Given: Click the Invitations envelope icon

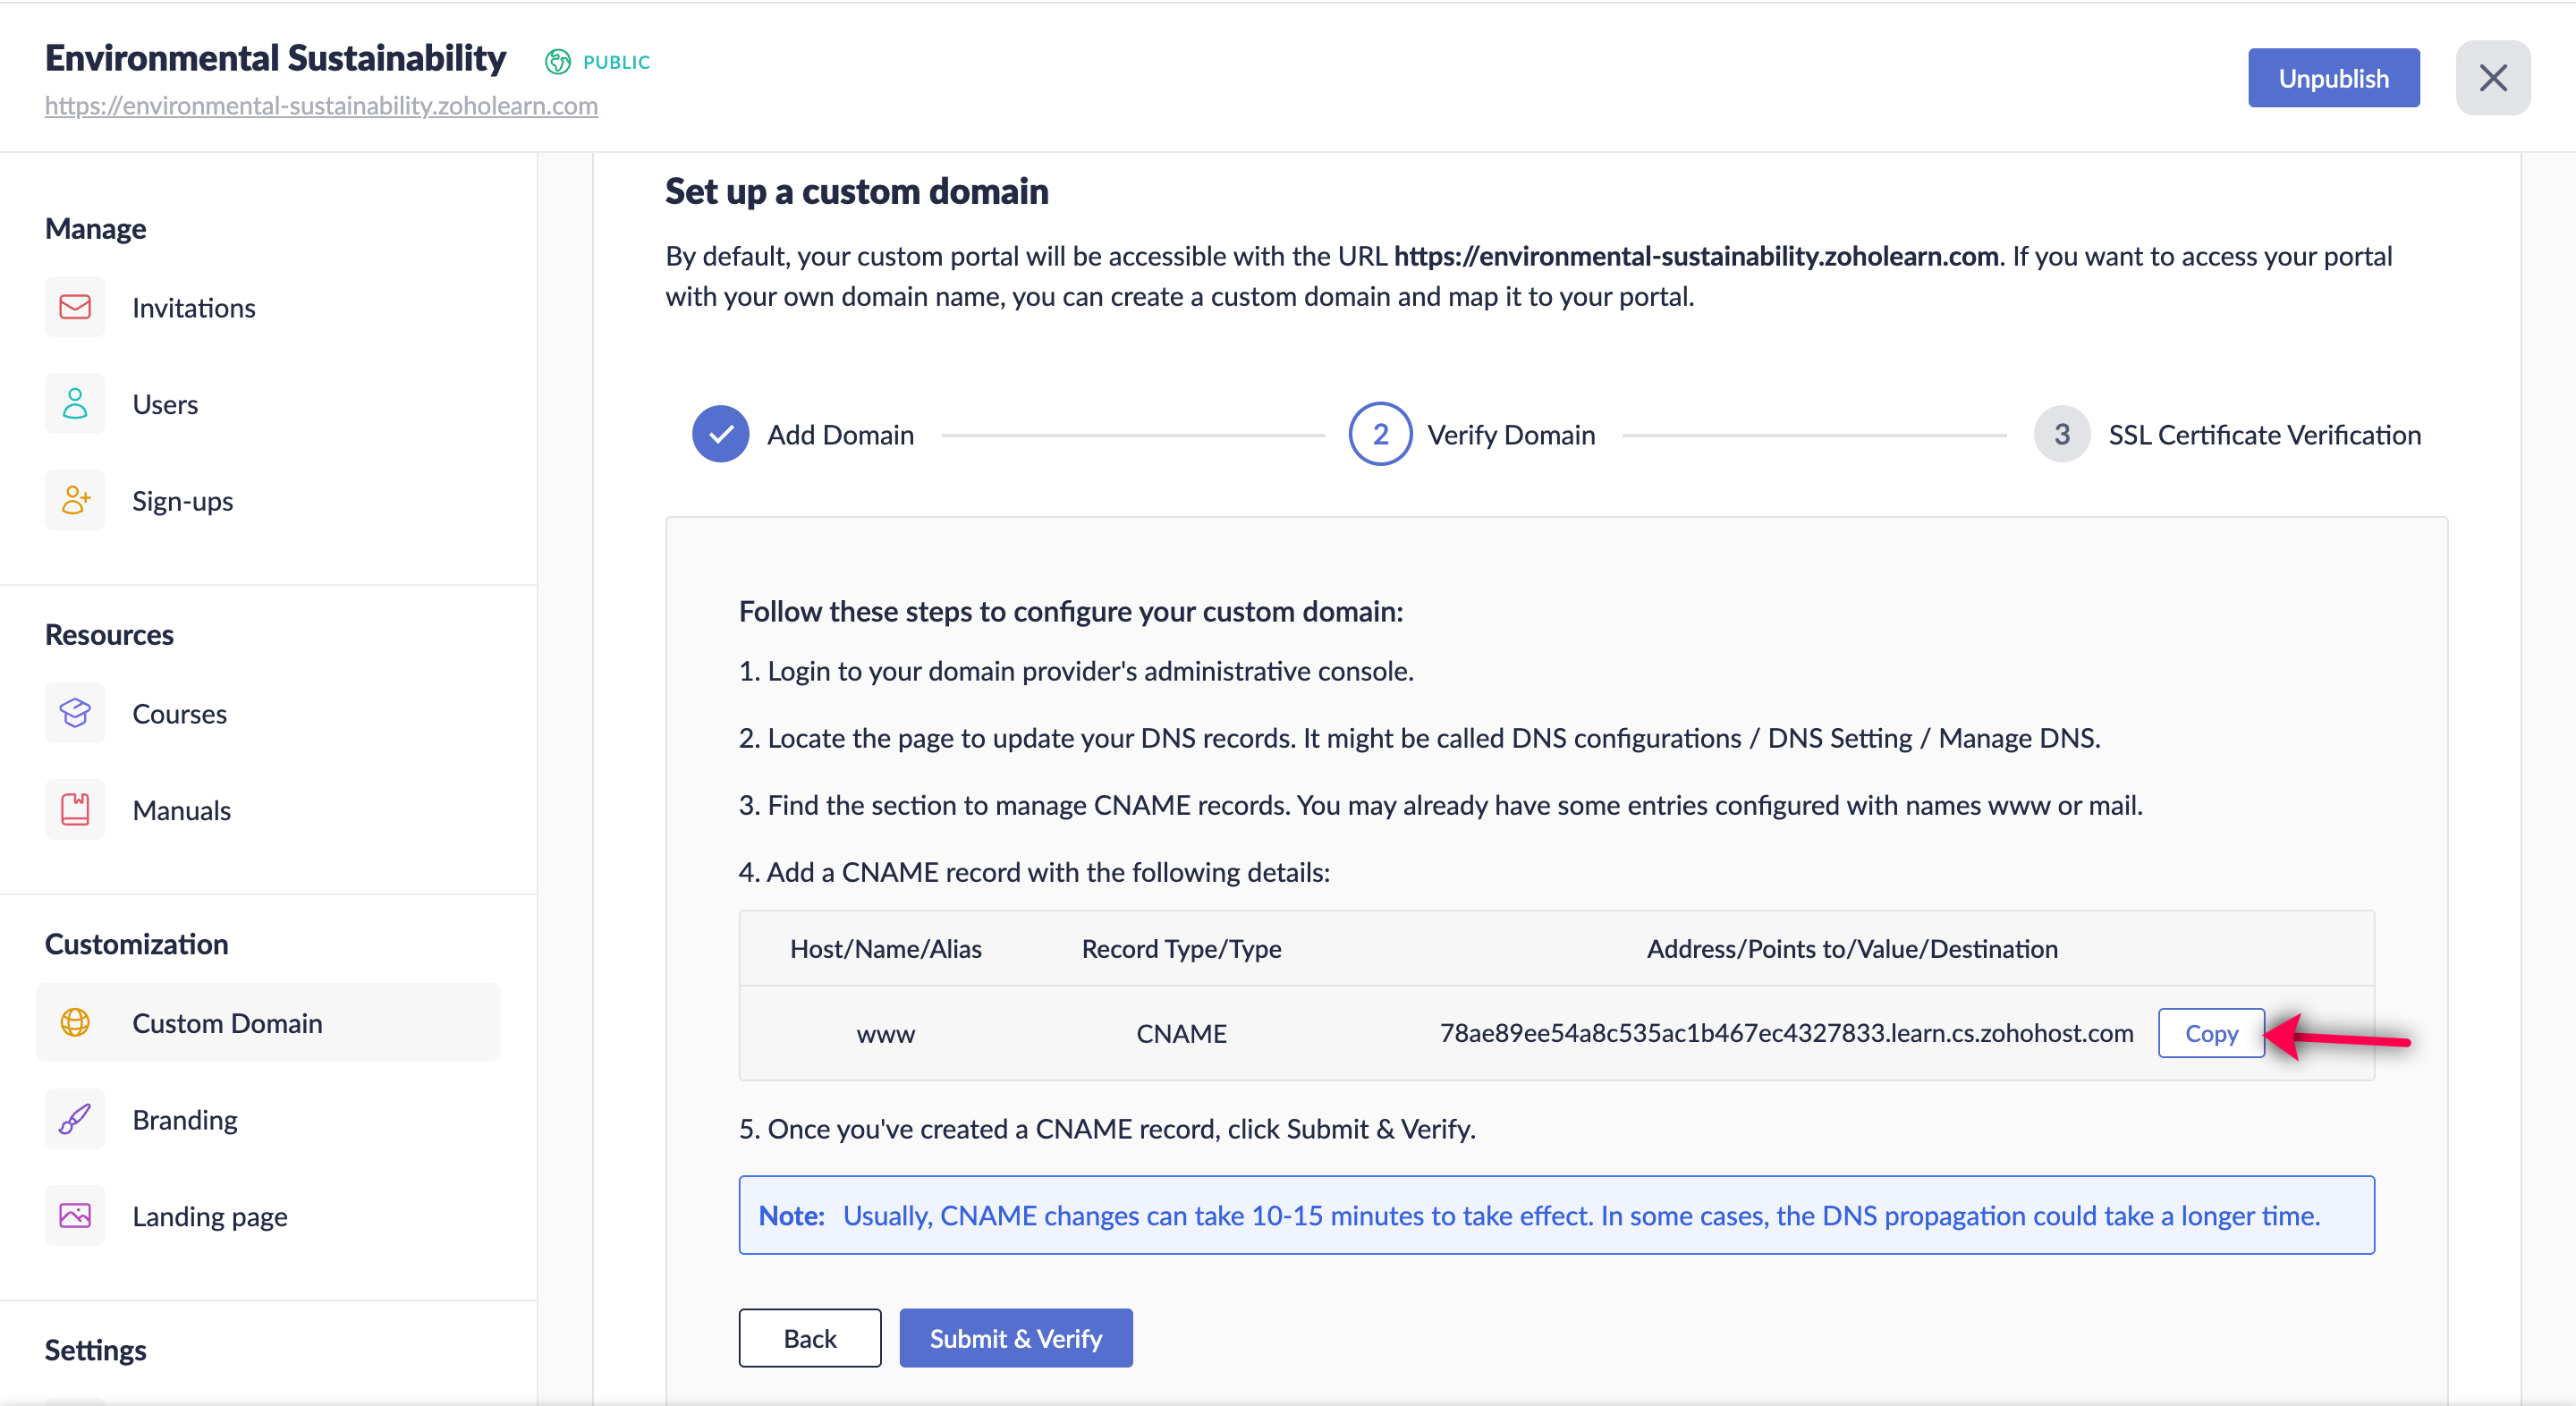Looking at the screenshot, I should point(75,307).
